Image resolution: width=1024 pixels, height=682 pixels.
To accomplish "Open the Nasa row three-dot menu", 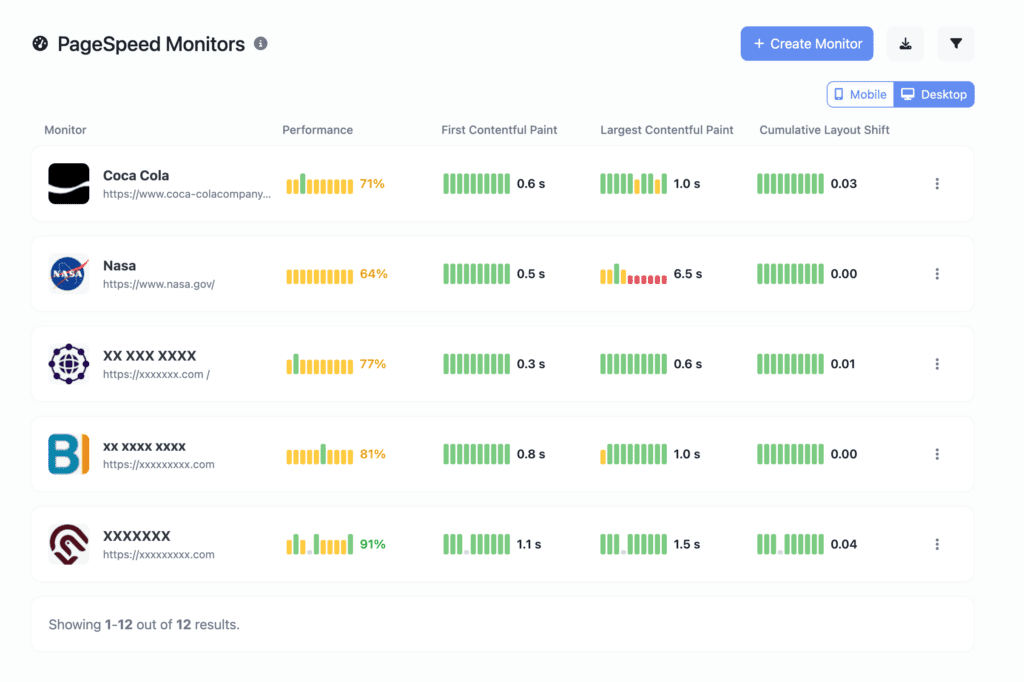I will (937, 273).
